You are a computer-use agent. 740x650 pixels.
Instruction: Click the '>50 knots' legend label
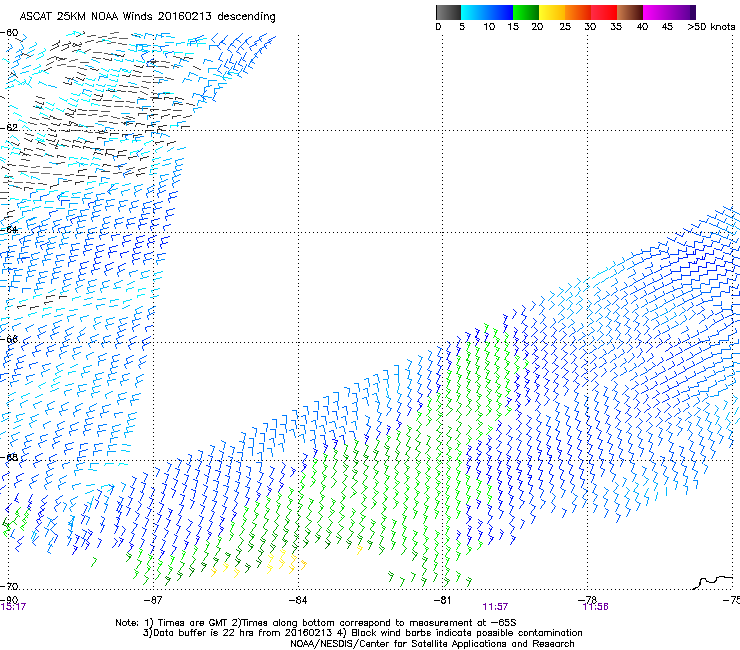(711, 27)
